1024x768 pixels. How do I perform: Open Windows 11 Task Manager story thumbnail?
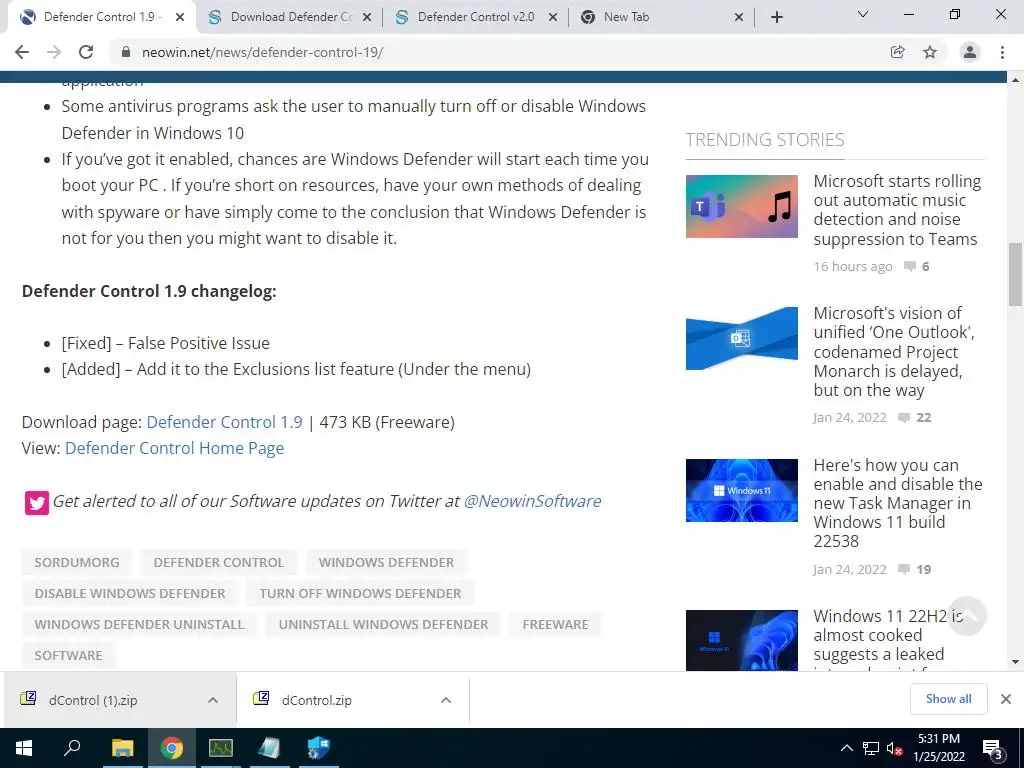pyautogui.click(x=741, y=490)
